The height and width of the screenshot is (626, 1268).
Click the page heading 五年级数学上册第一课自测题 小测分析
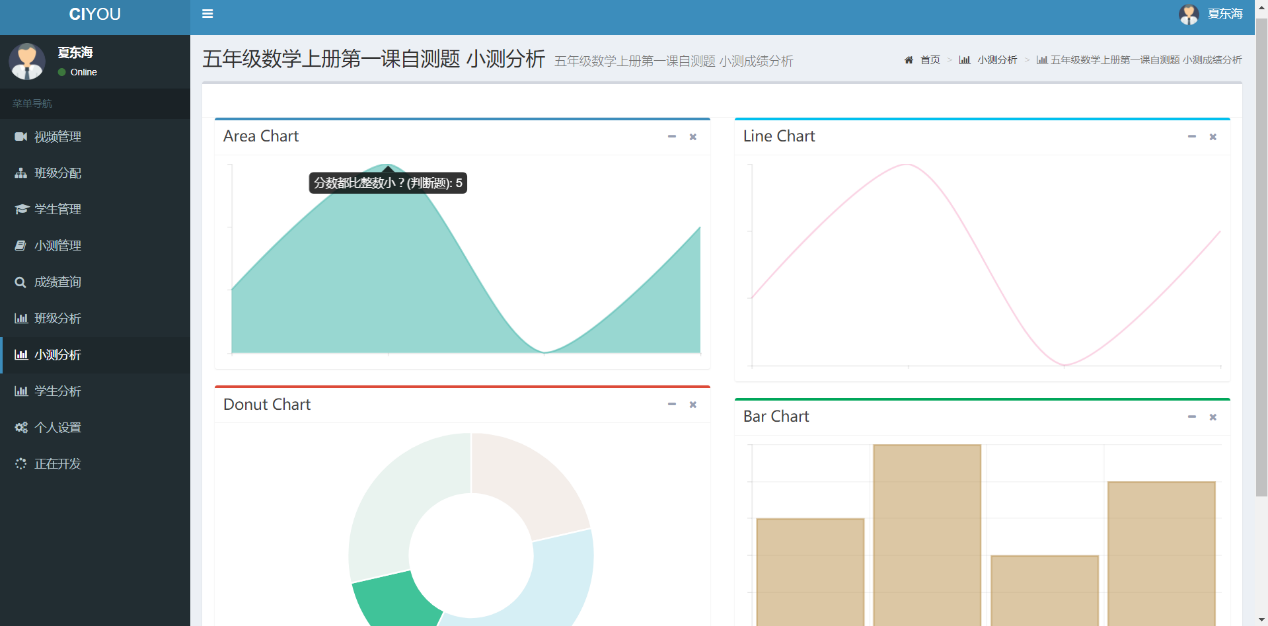pos(374,59)
